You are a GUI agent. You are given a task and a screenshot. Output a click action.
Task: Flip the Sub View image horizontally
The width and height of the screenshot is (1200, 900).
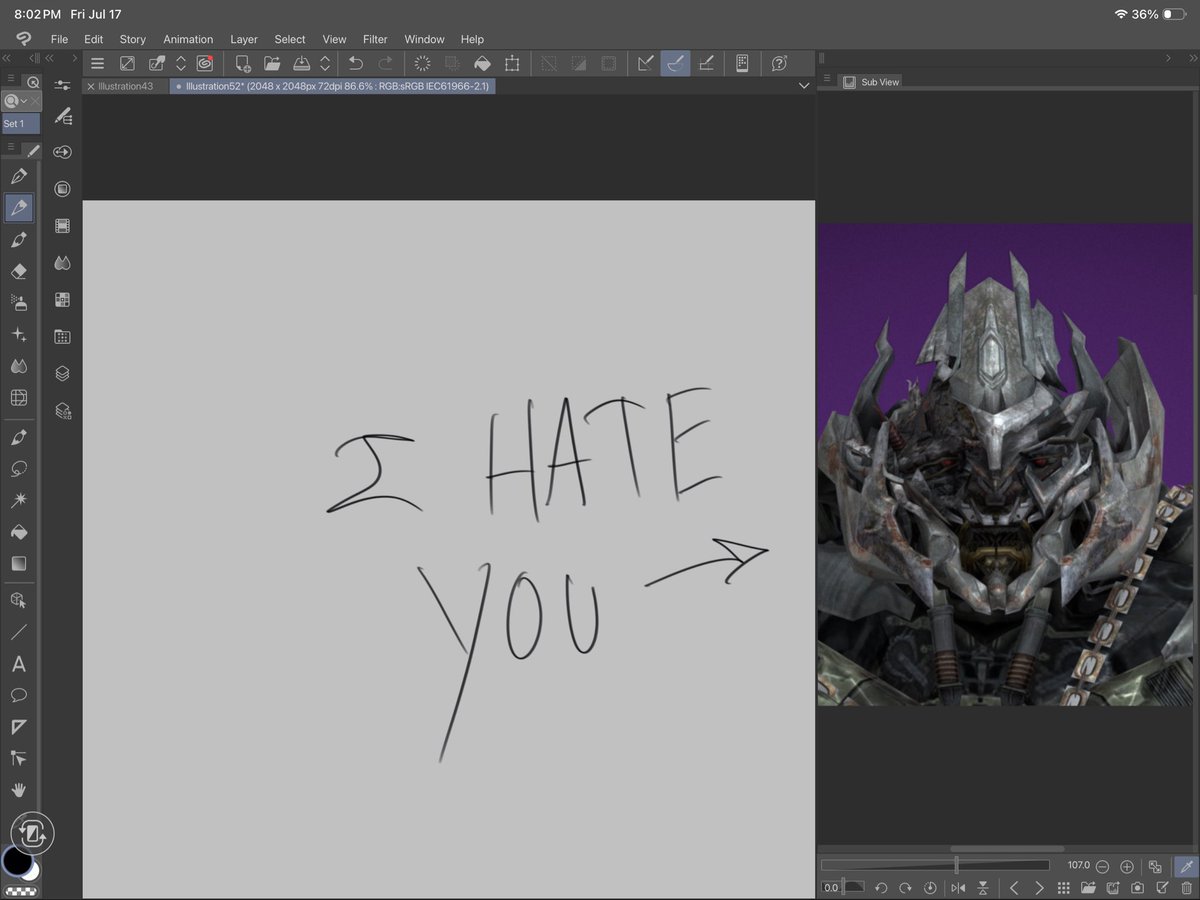(958, 888)
